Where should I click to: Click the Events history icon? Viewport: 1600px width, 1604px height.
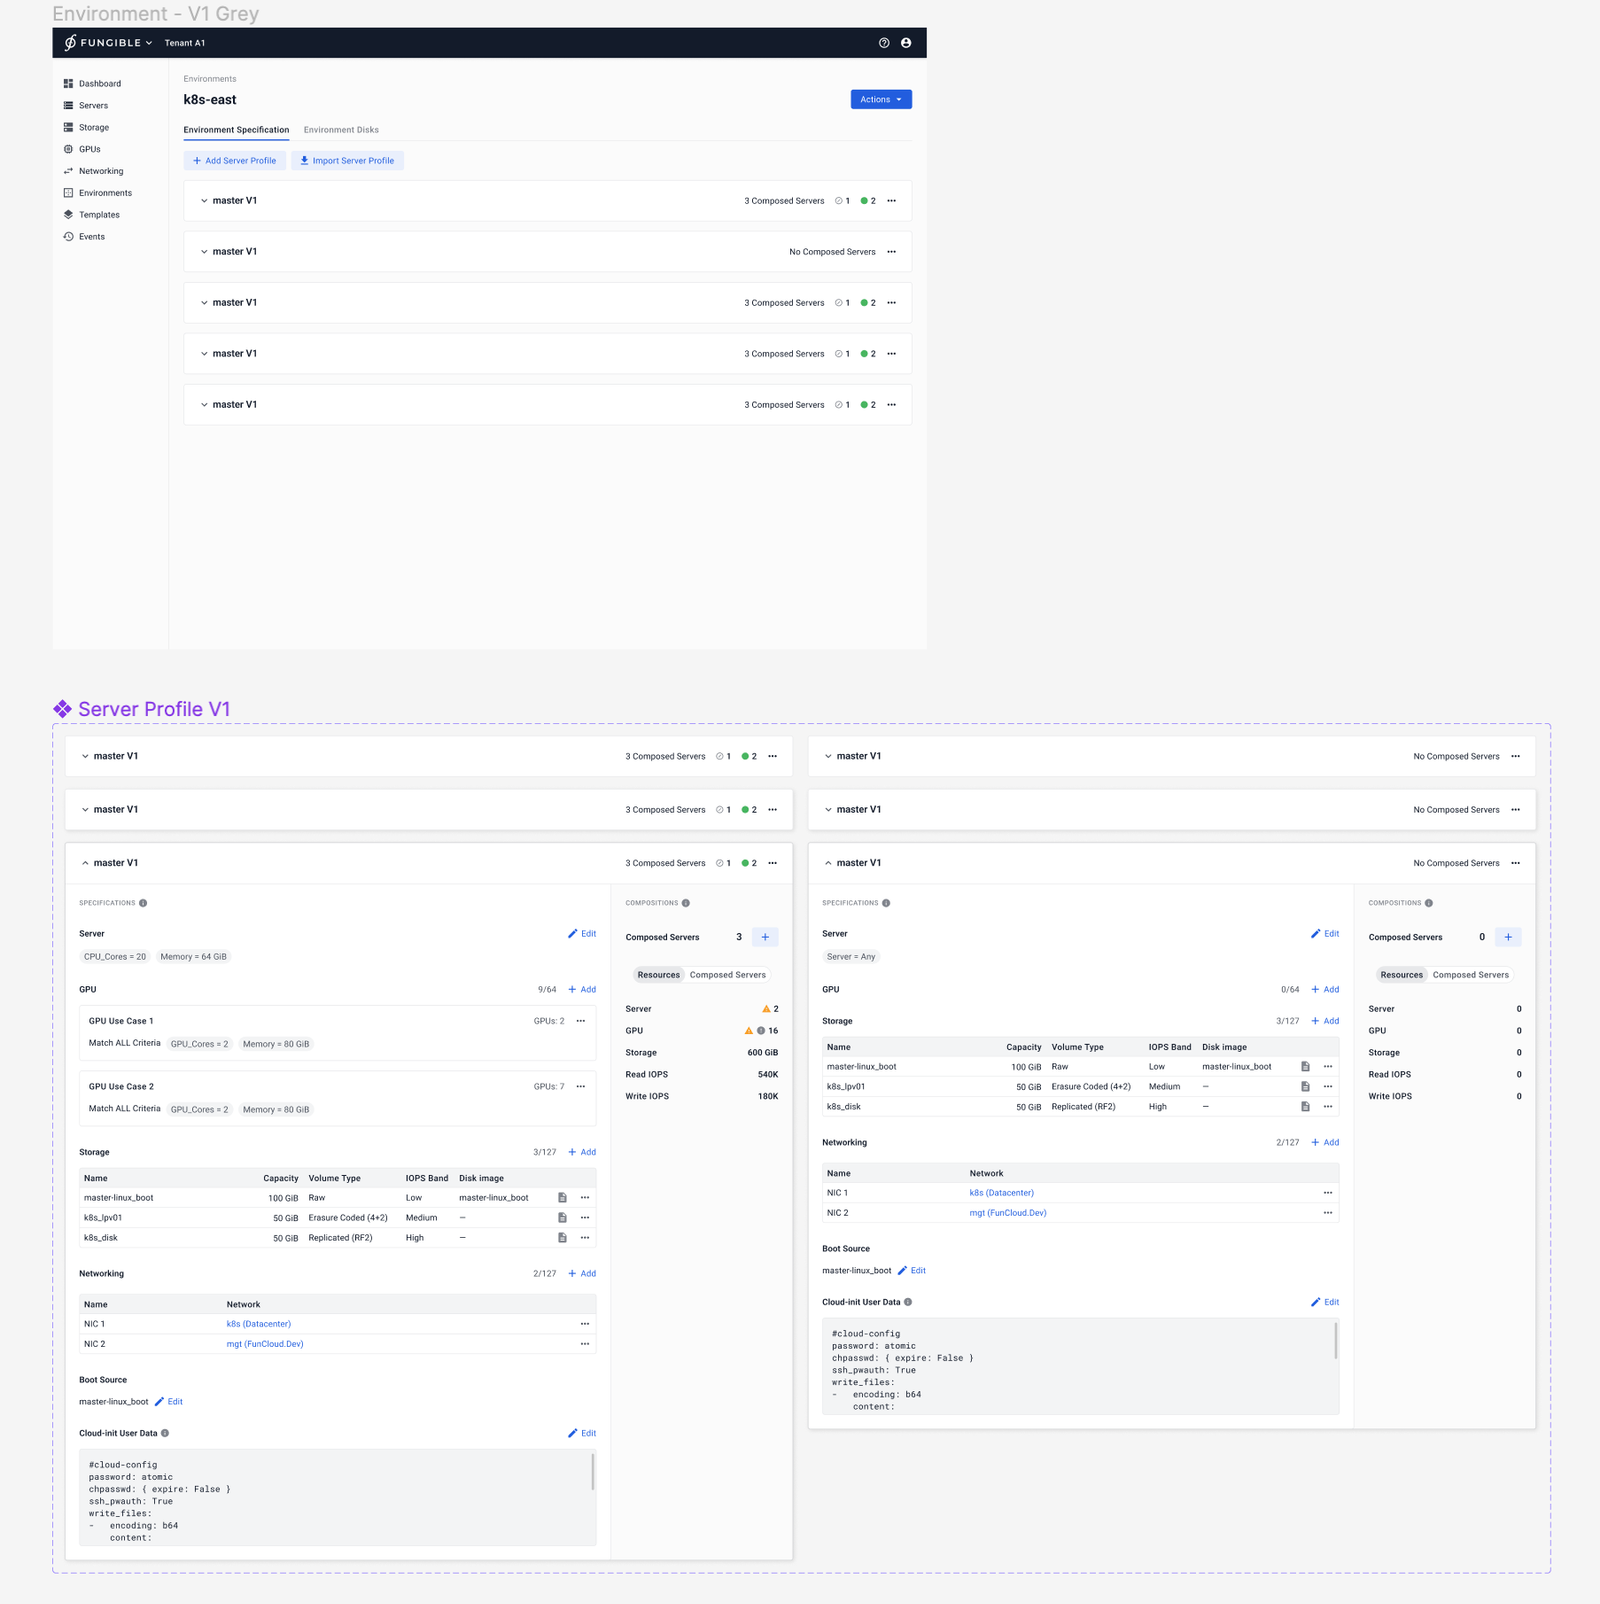[68, 237]
